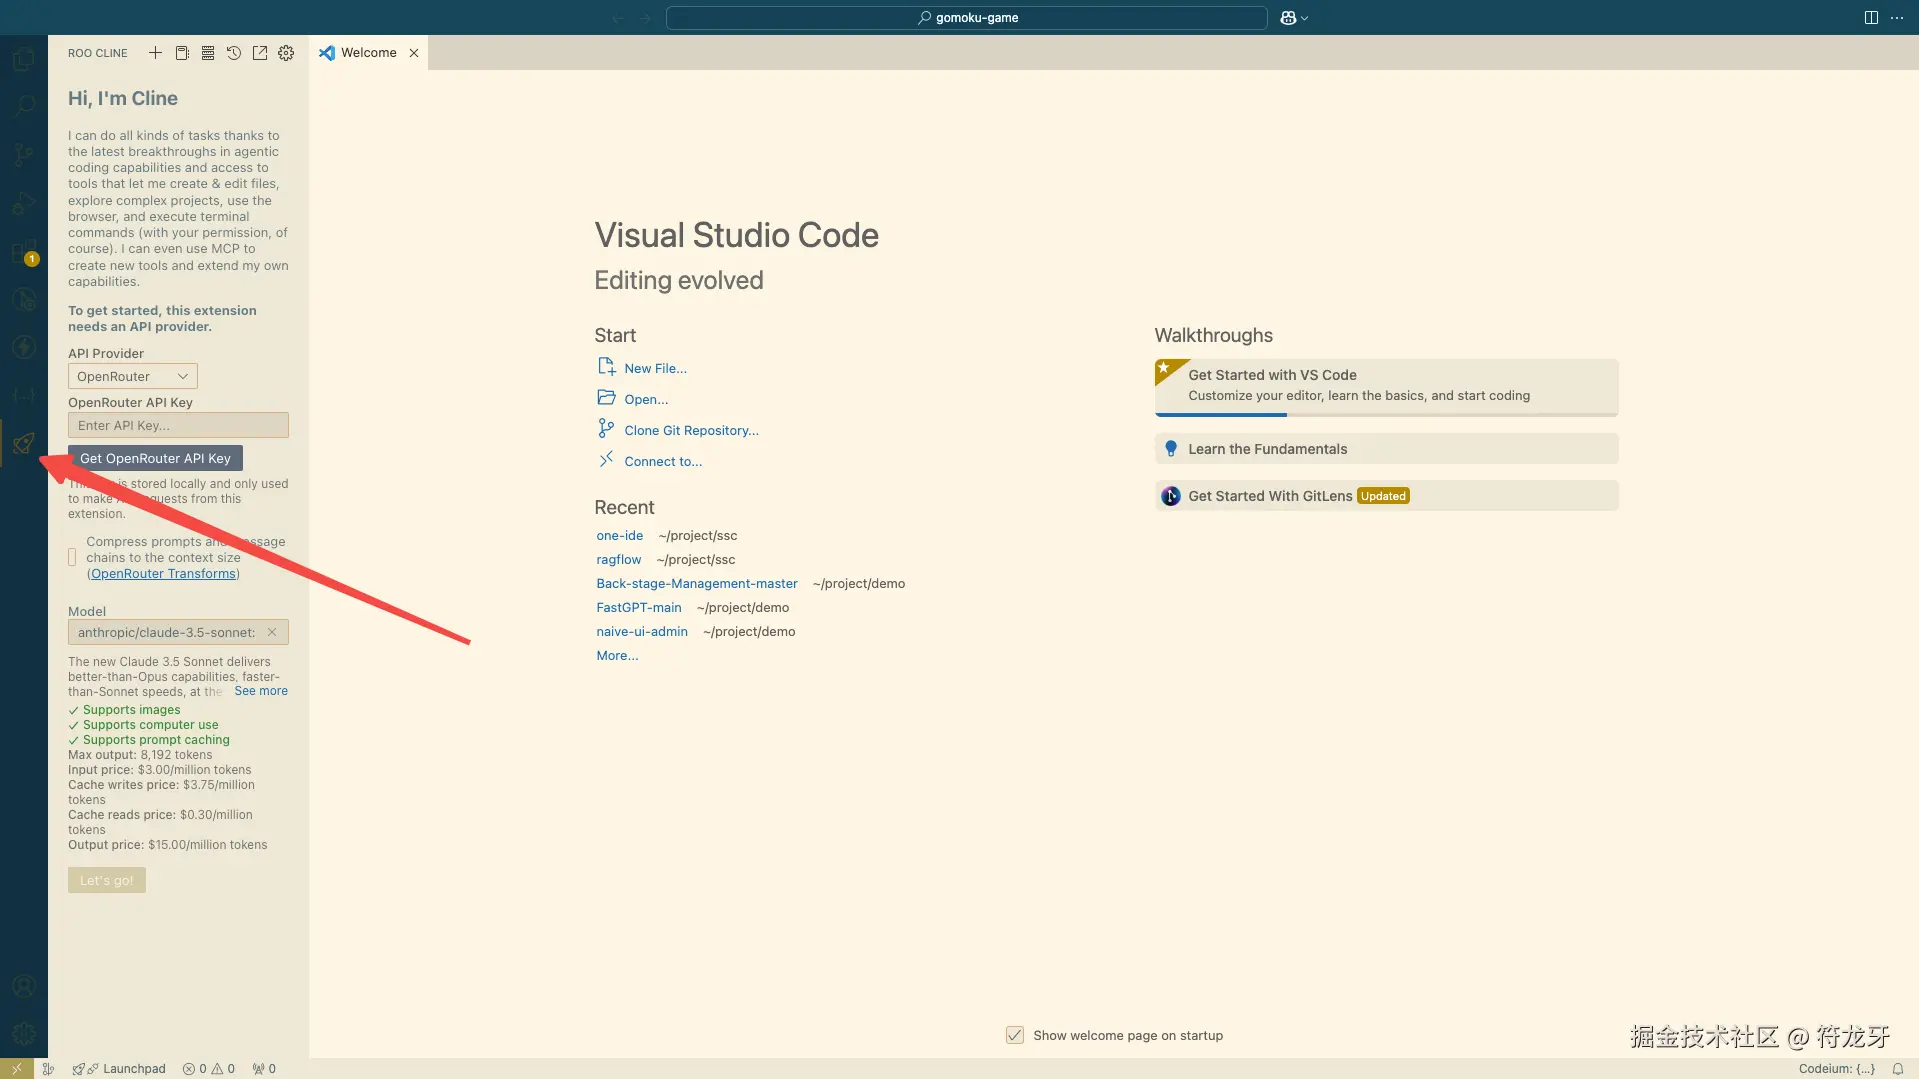Click the OpenRouter API Key input field
The width and height of the screenshot is (1919, 1079).
click(x=178, y=425)
